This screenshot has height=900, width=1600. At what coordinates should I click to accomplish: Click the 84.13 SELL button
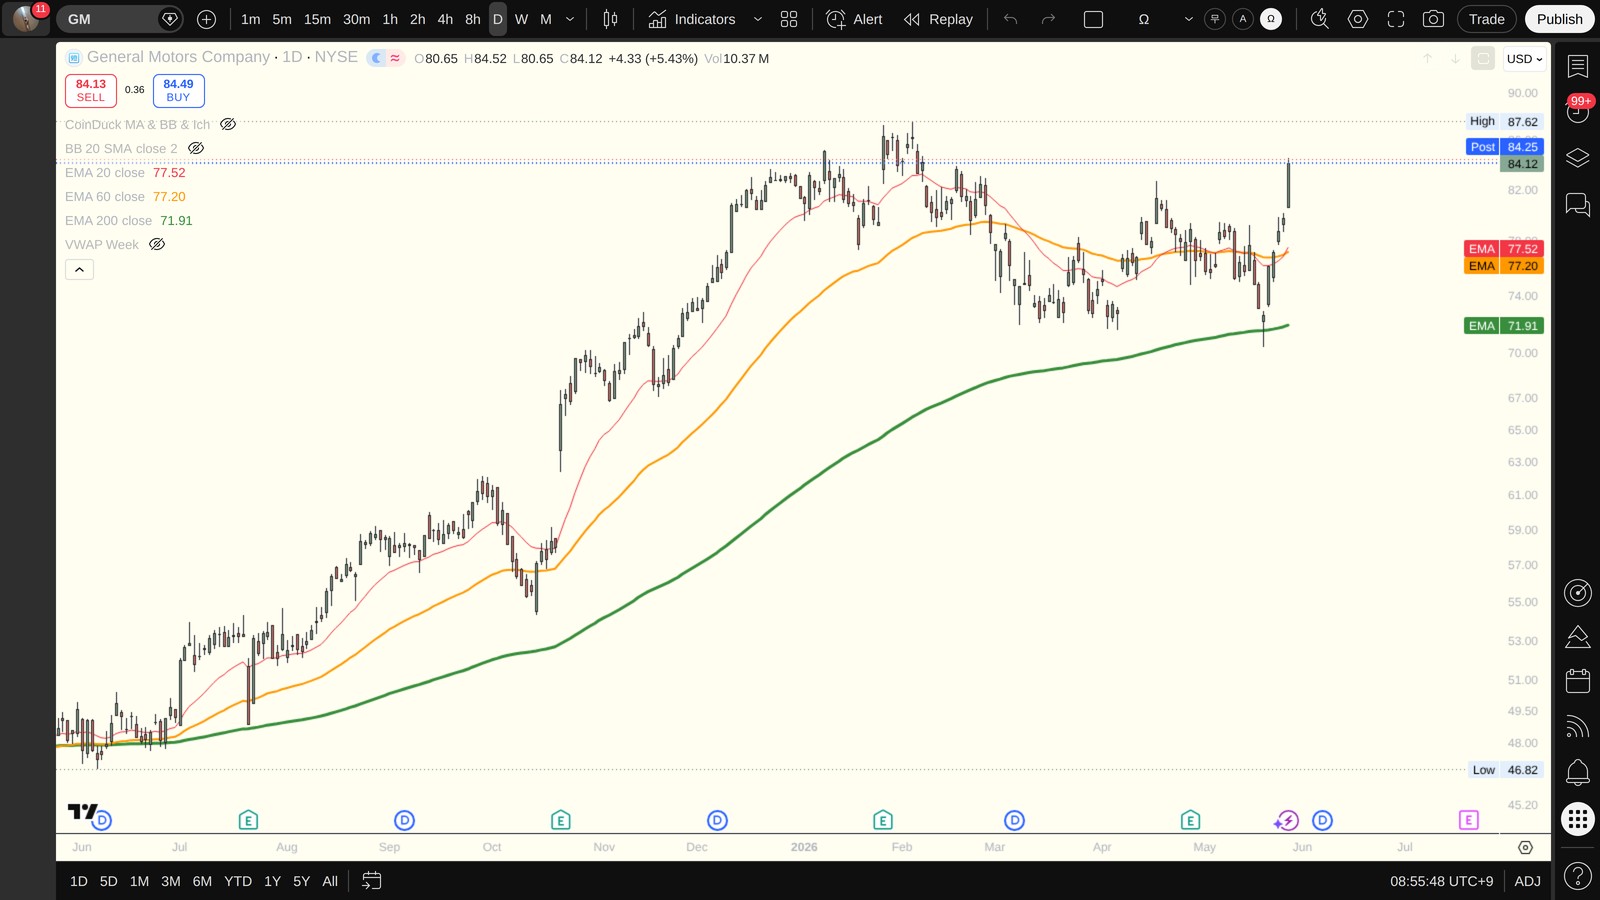point(91,91)
